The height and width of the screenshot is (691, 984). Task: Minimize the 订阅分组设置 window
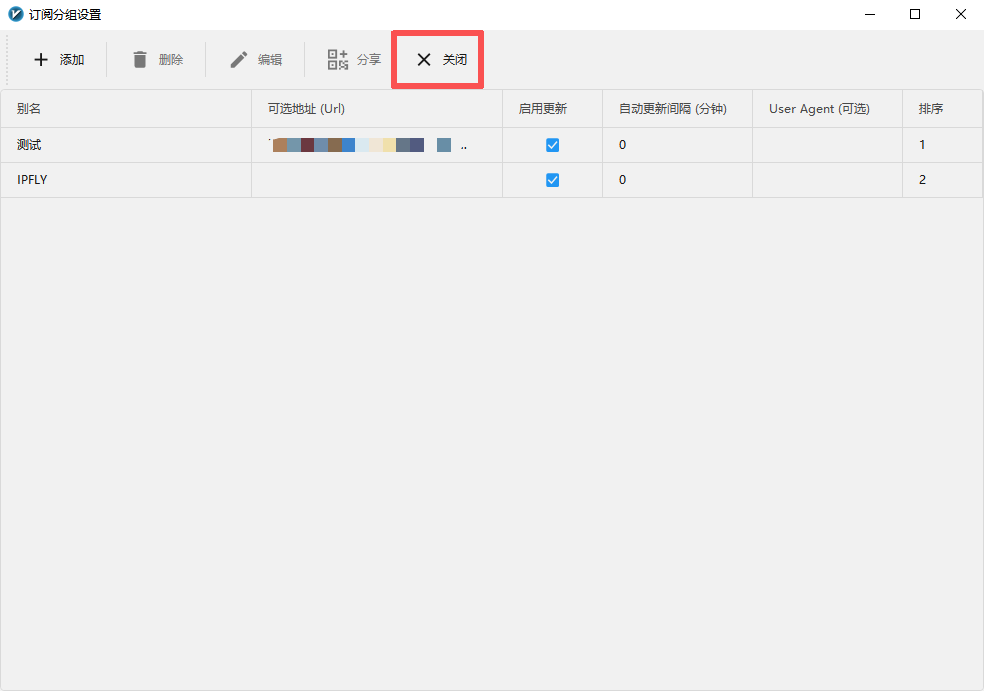click(869, 14)
